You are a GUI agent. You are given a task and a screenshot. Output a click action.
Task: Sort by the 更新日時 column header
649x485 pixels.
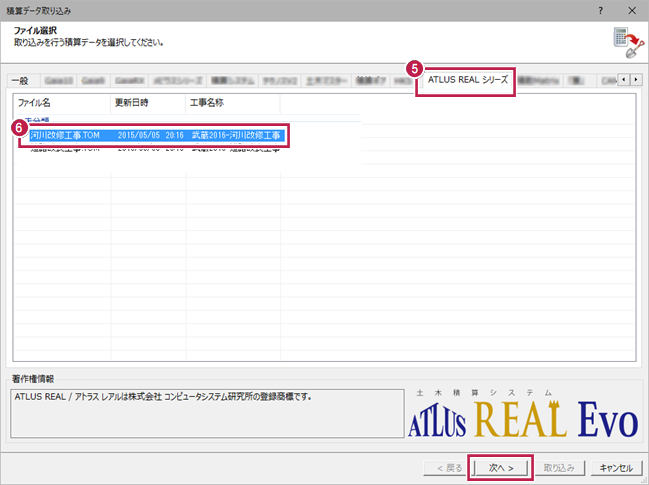148,103
